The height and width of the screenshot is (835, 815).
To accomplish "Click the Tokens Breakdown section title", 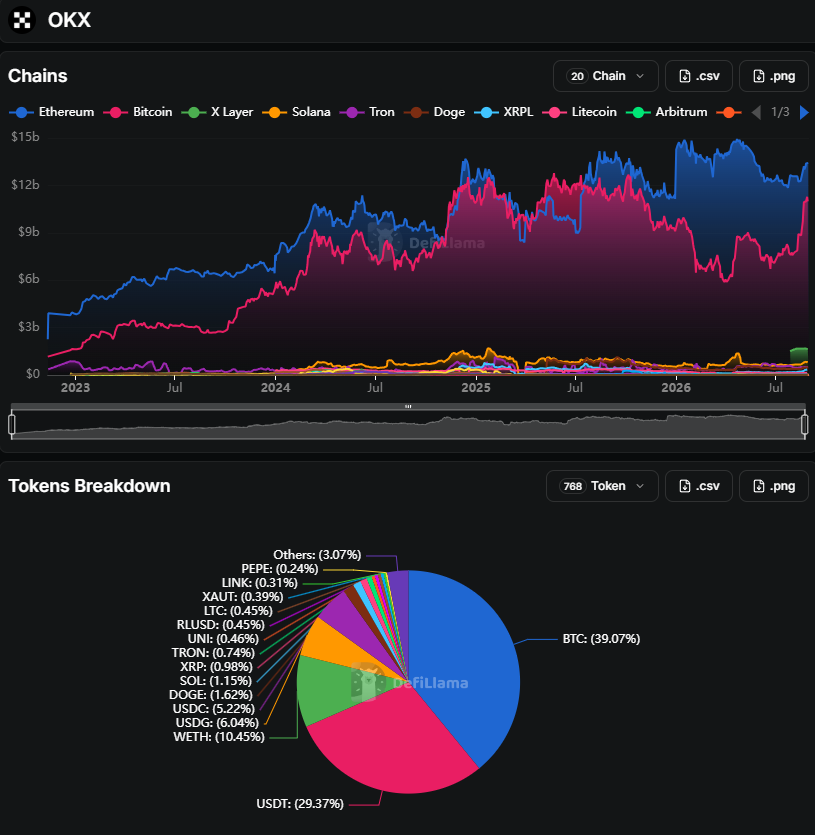I will coord(89,486).
